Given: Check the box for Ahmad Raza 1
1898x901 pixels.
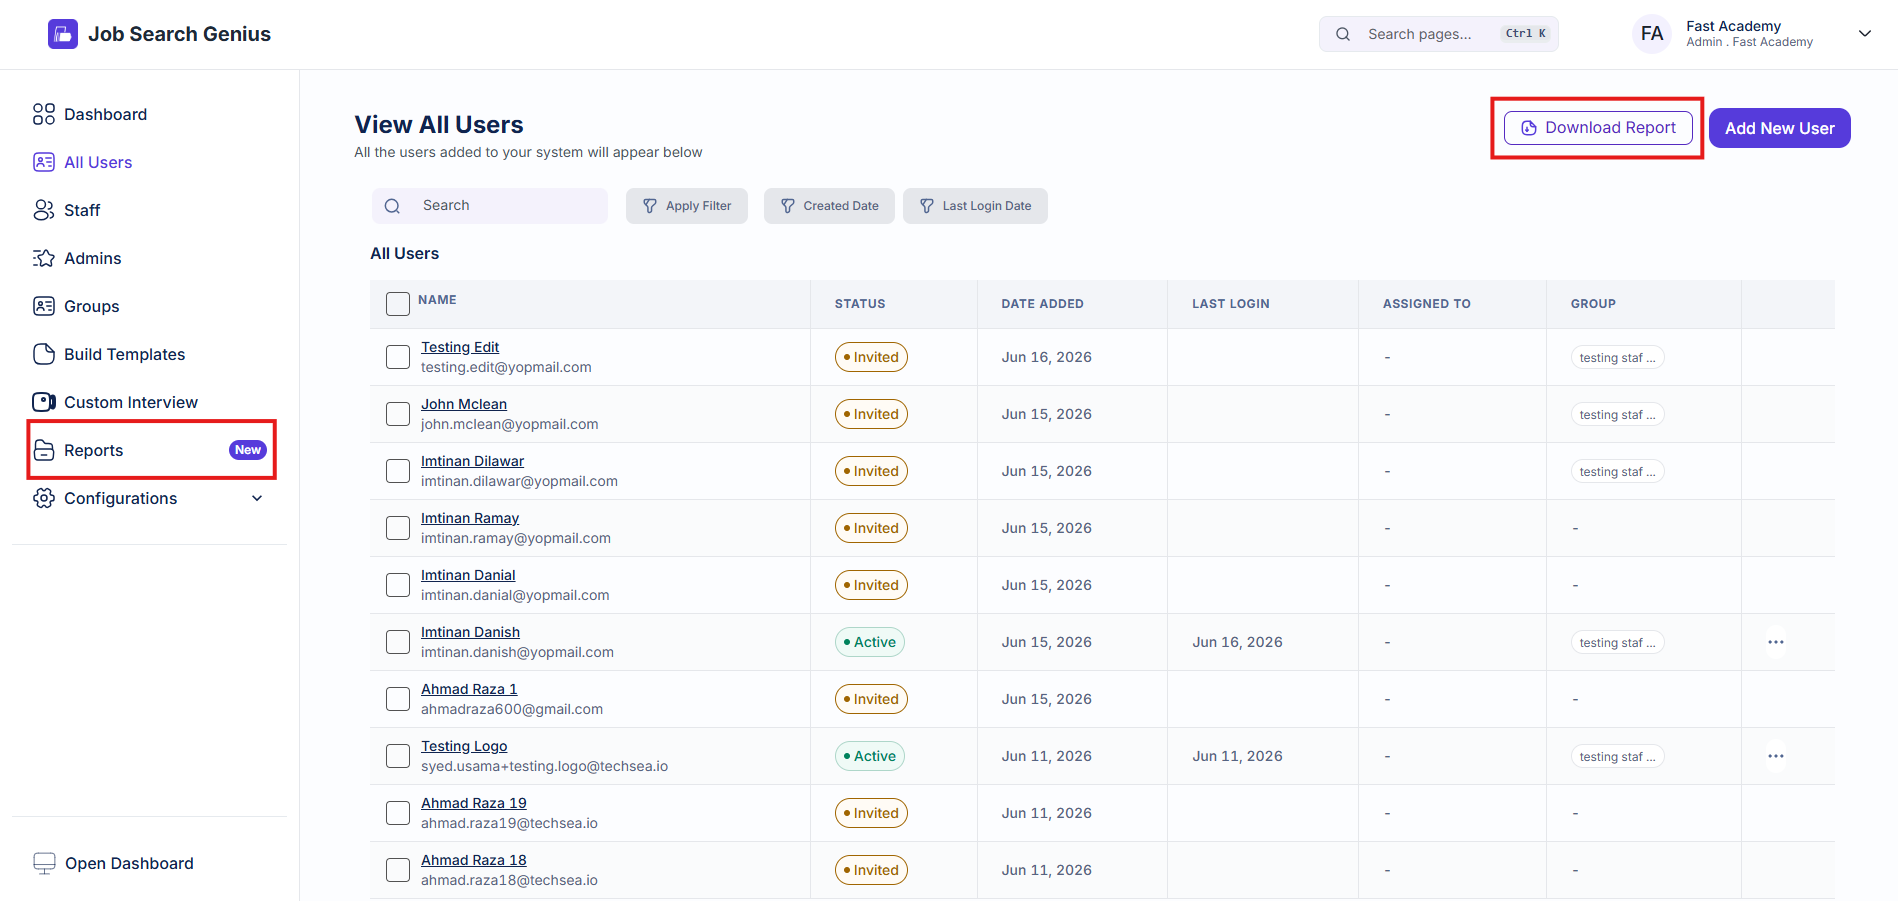Looking at the screenshot, I should coord(398,699).
